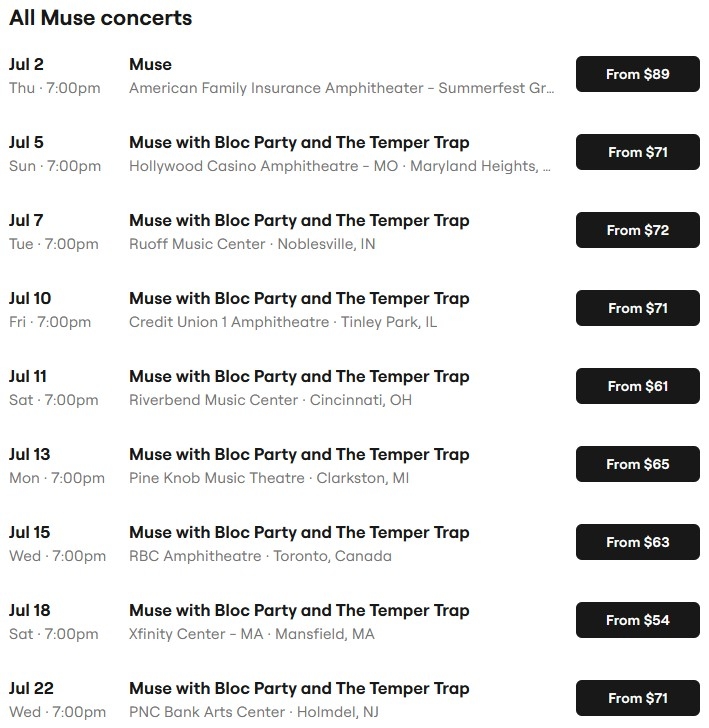Screen dimensions: 709x728
Task: Select Credit Union 1 Amphitheatre venue line
Action: [x=283, y=322]
